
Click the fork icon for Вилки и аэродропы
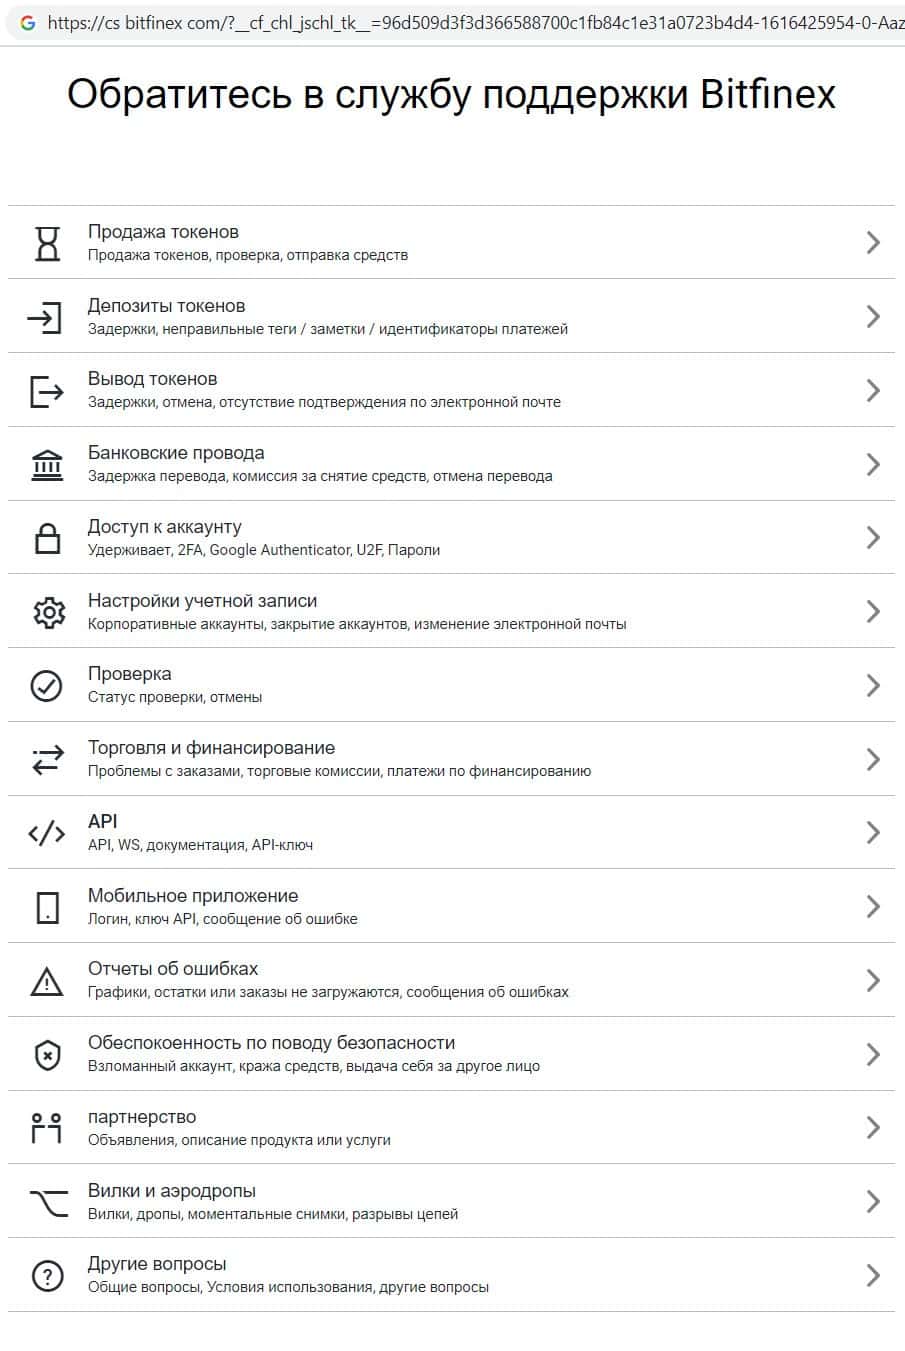click(48, 1201)
